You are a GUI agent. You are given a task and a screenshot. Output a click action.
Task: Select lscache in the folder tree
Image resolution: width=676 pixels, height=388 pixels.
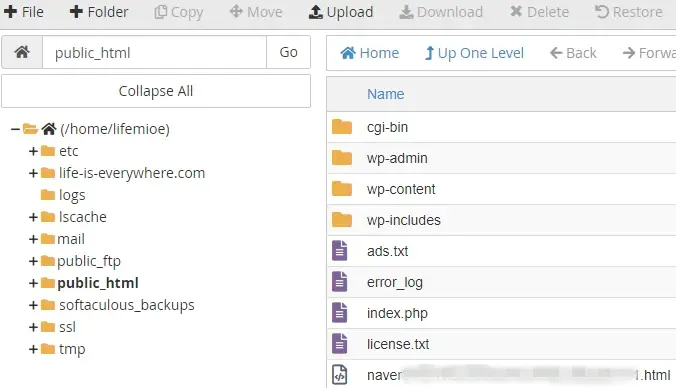click(82, 217)
